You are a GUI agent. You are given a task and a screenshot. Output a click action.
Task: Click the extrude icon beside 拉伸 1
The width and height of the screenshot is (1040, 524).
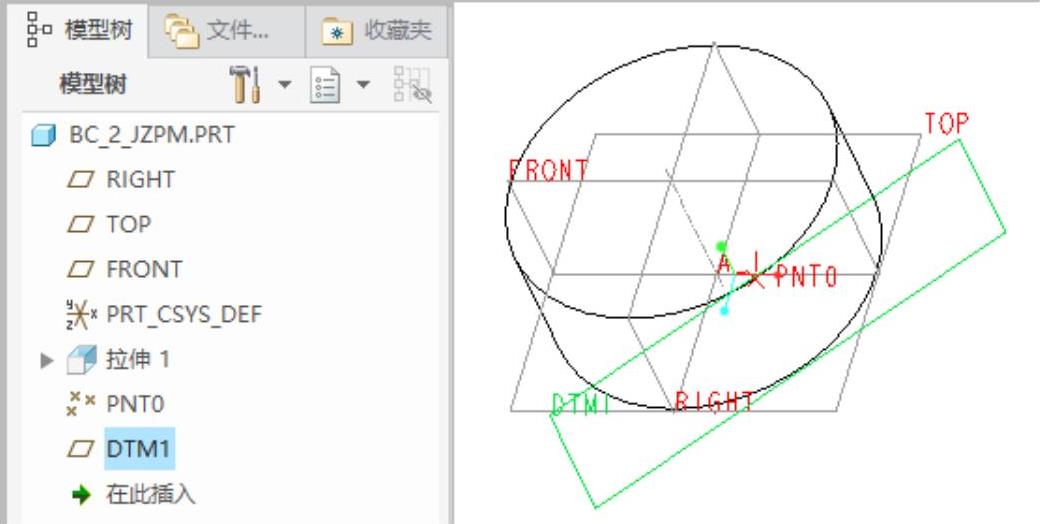[82, 360]
